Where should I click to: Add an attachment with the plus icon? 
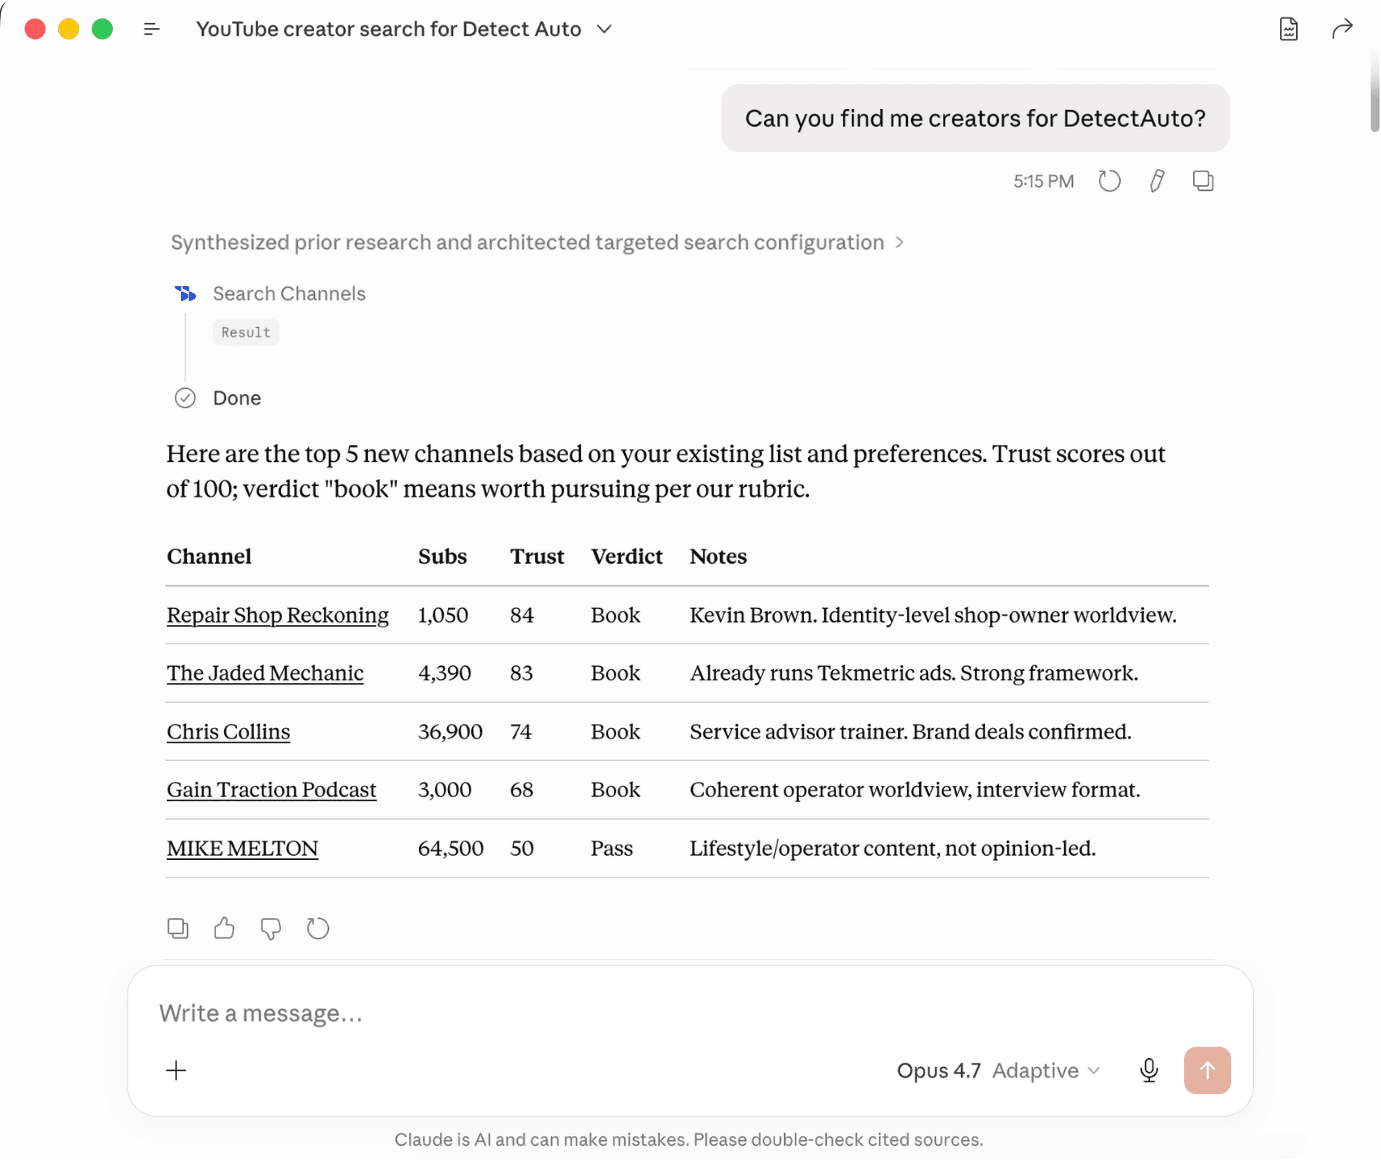(x=176, y=1071)
